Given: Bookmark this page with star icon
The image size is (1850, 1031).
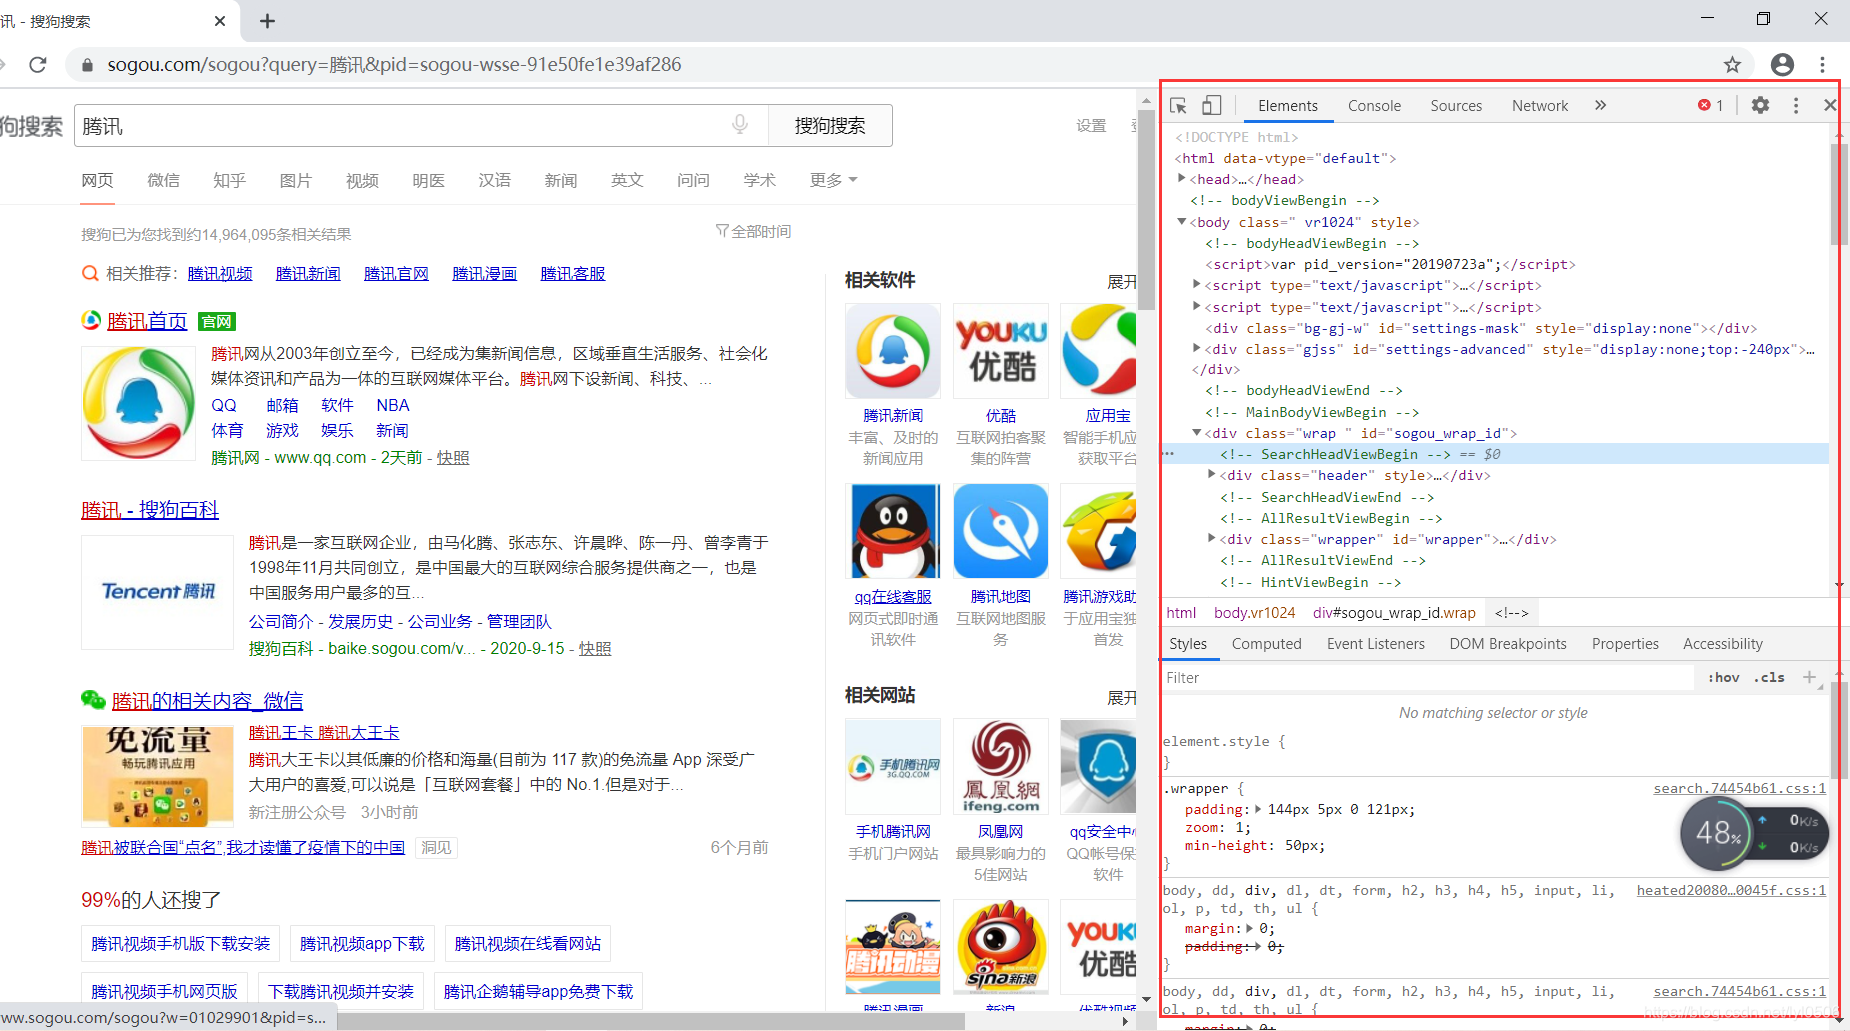Looking at the screenshot, I should click(1732, 65).
